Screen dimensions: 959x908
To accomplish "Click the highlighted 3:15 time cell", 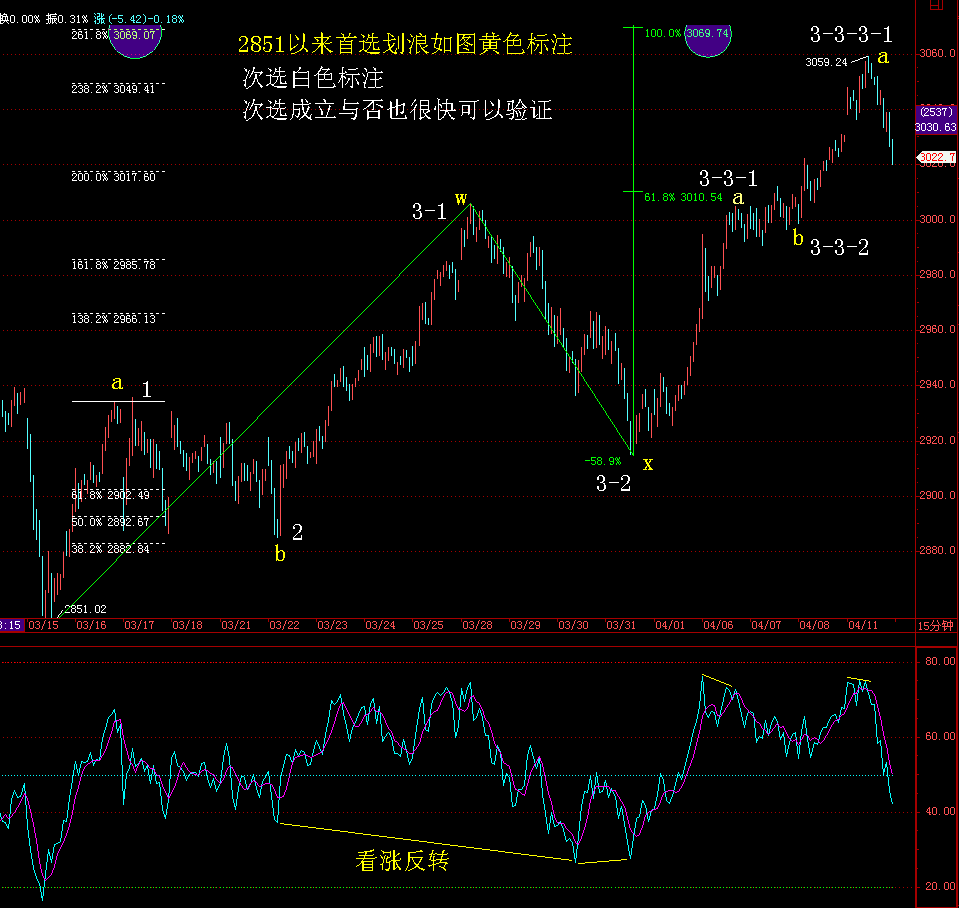I will coord(11,626).
